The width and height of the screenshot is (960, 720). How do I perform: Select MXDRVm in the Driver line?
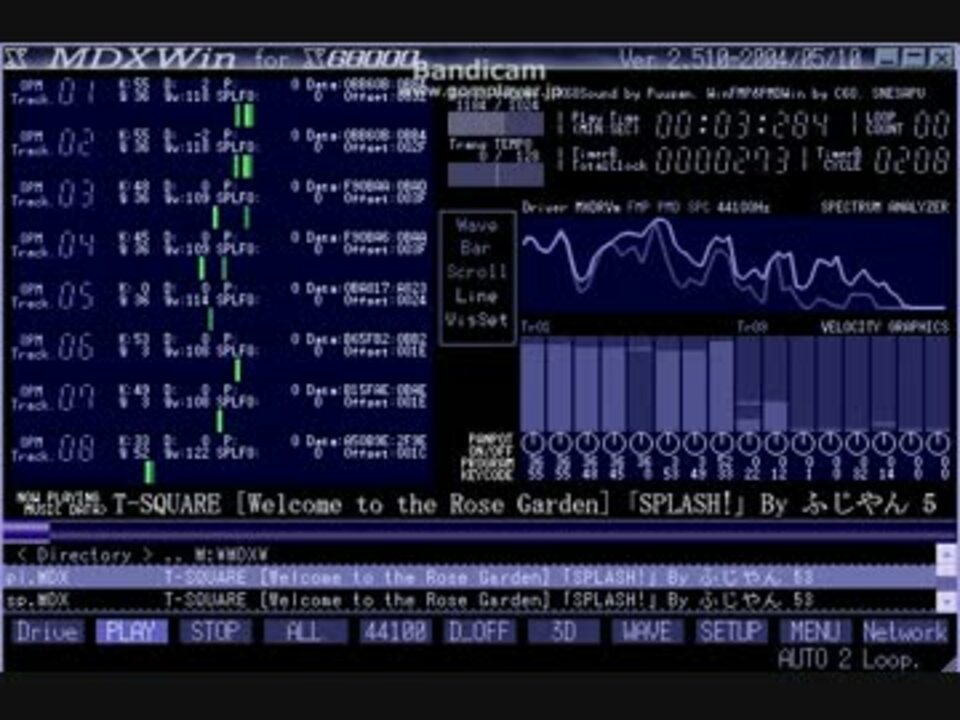[x=598, y=208]
